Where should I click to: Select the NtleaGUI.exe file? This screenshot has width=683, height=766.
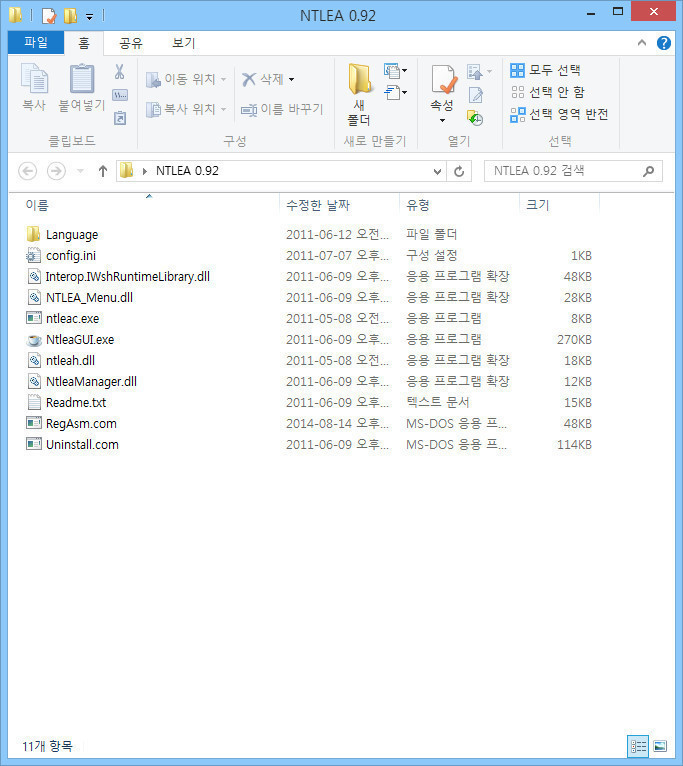click(80, 340)
